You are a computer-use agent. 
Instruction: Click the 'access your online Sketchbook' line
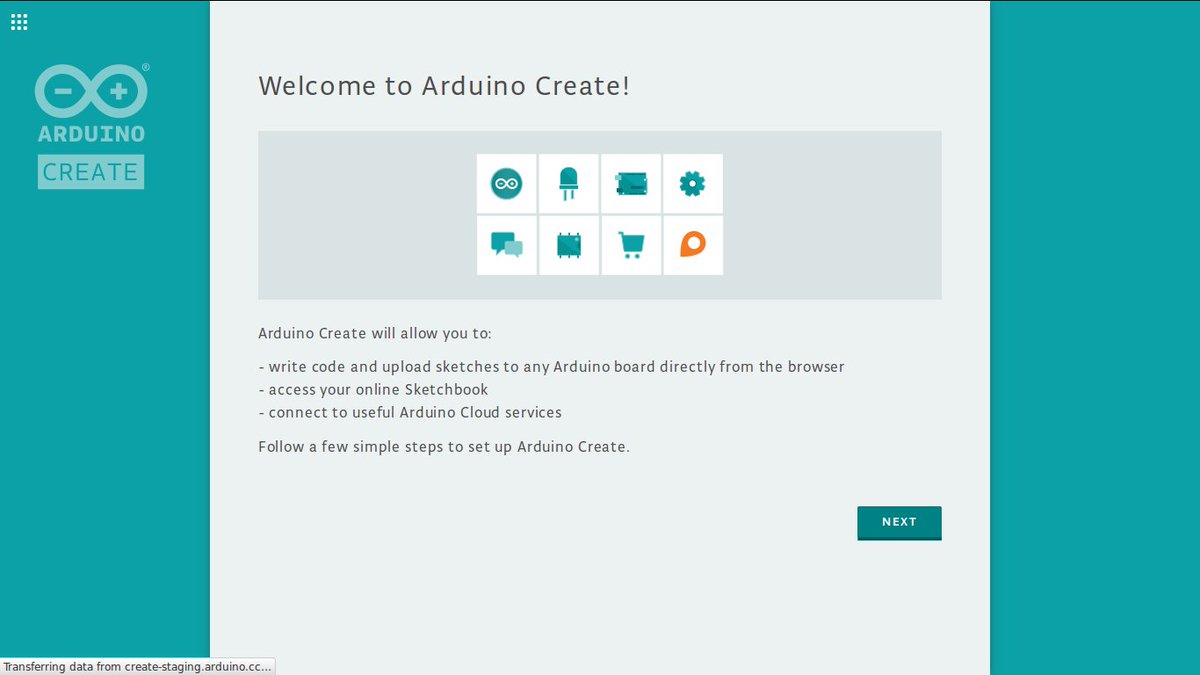373,390
